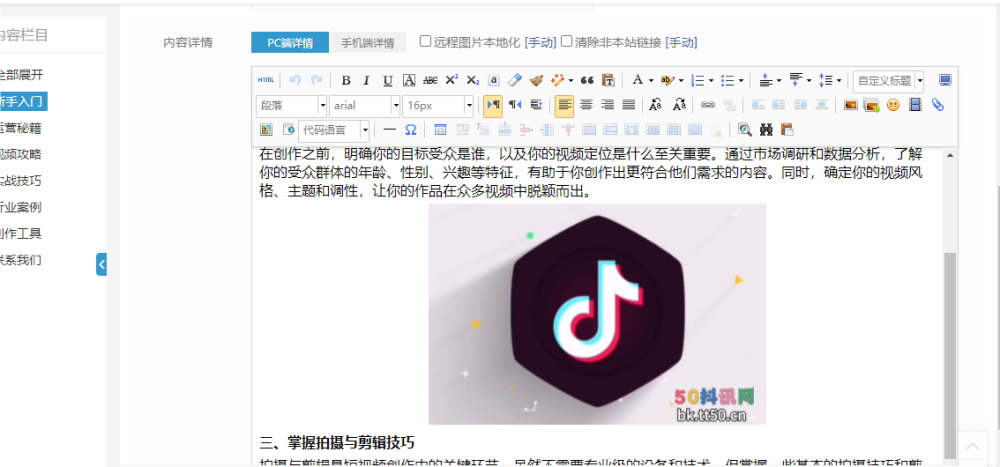1000x467 pixels.
Task: Select 新手入门 sidebar item
Action: (22, 101)
